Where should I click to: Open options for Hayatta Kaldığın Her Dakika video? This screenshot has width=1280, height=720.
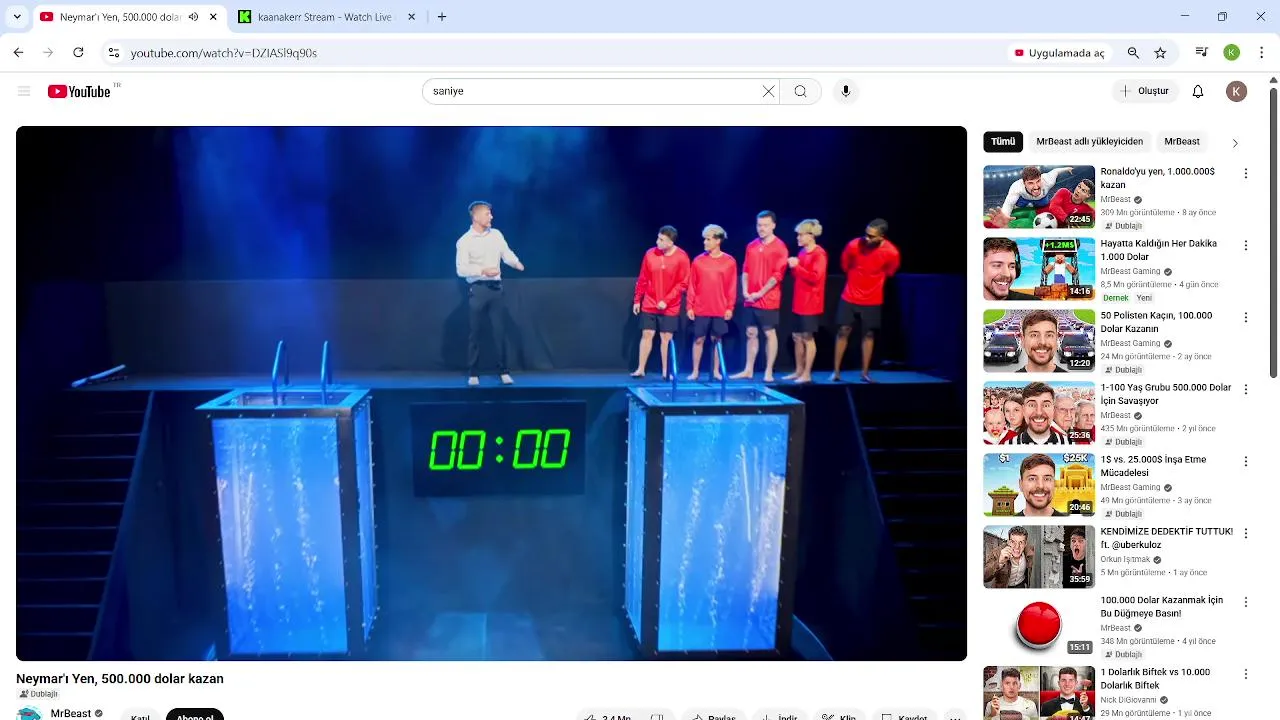click(x=1246, y=245)
